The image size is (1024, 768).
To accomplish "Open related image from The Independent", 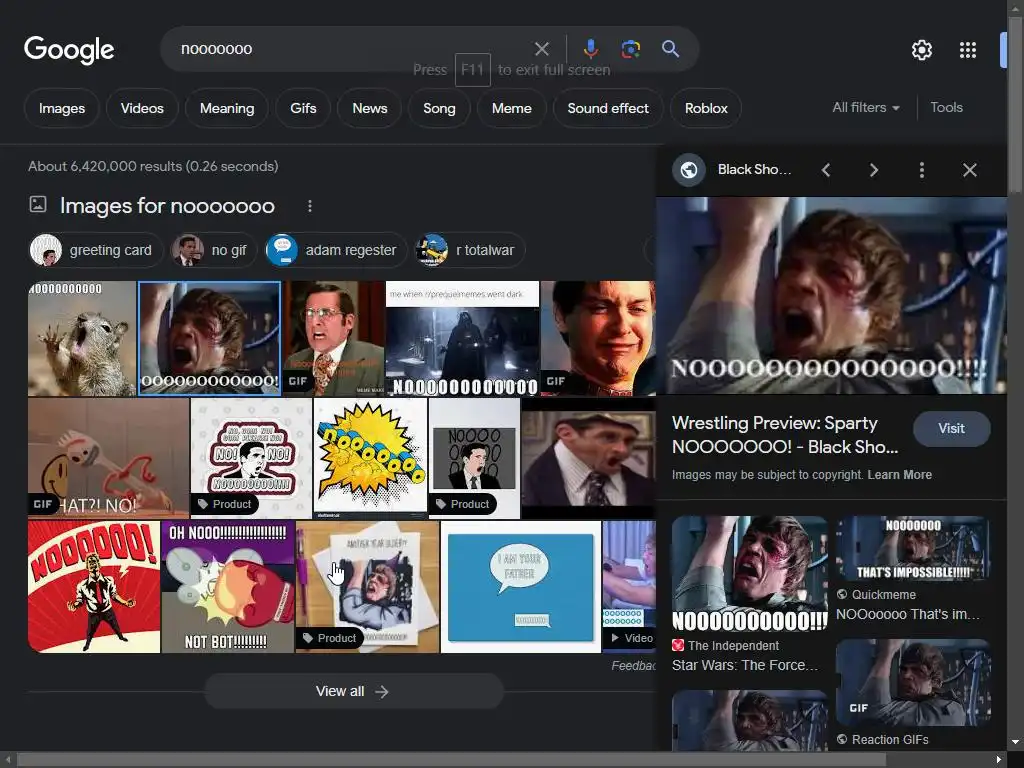I will 750,573.
